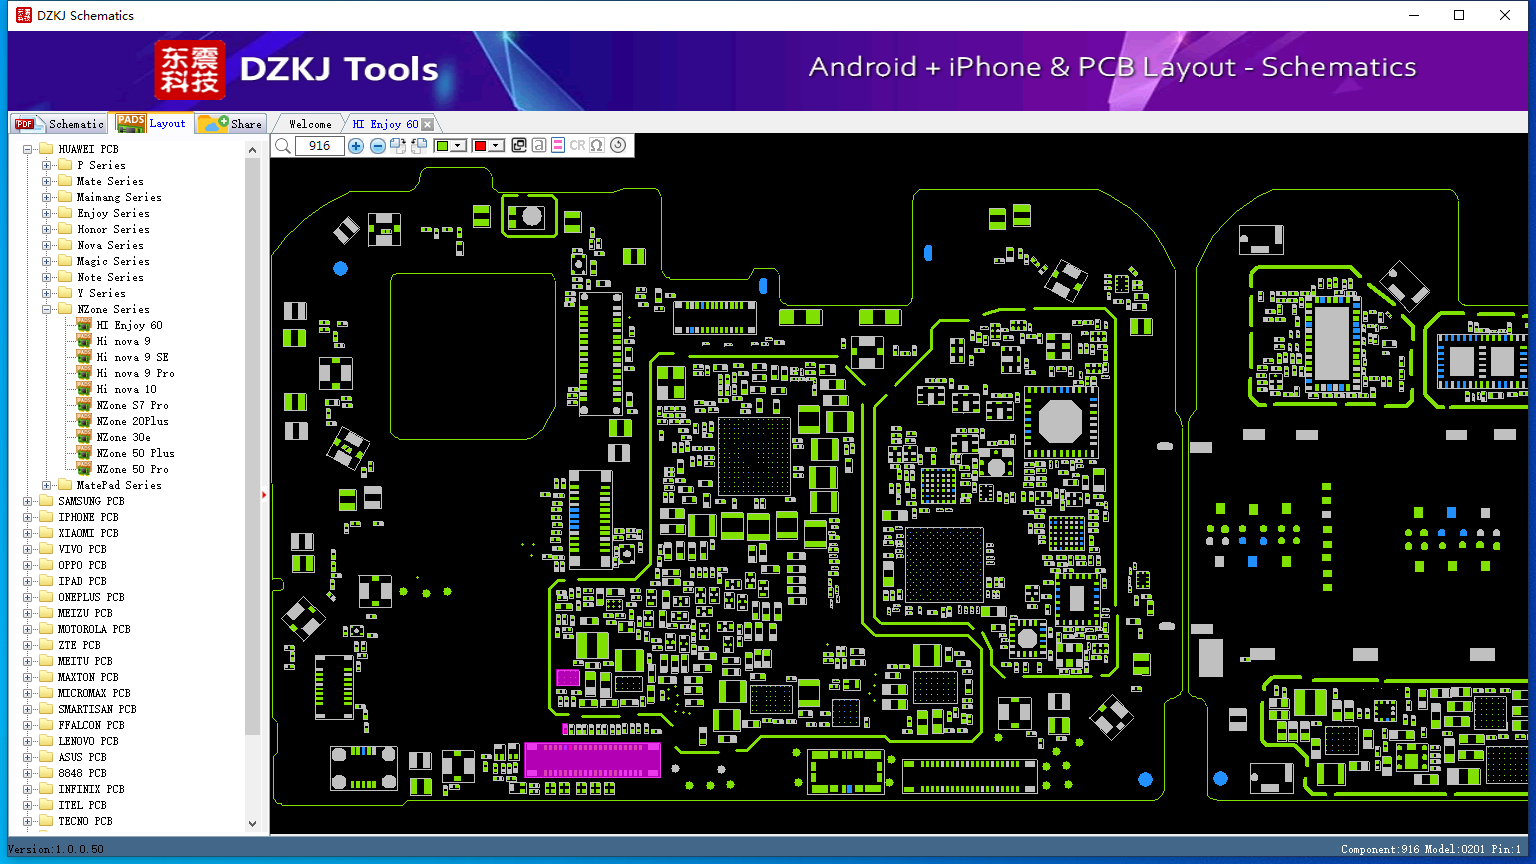Switch to the Schematic tab
The image size is (1536, 864).
[x=59, y=123]
